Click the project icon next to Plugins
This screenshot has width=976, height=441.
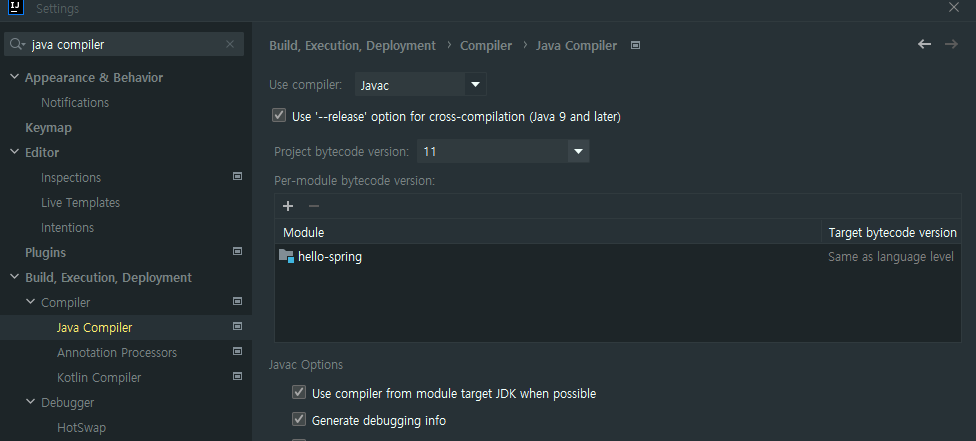tap(237, 252)
